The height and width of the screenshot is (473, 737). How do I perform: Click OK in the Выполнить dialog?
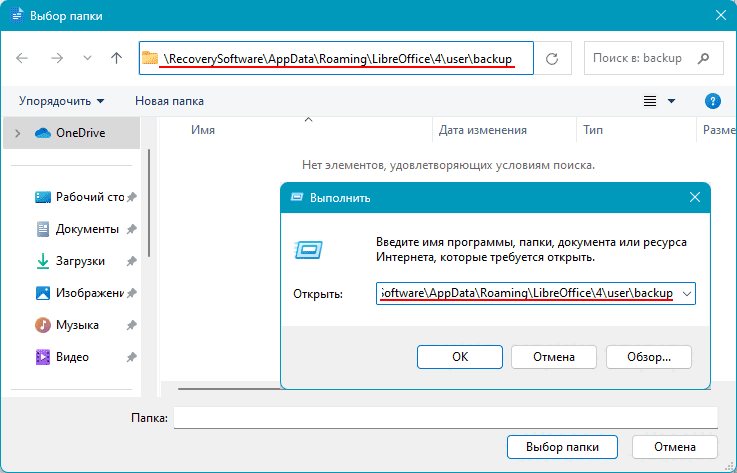coord(460,357)
